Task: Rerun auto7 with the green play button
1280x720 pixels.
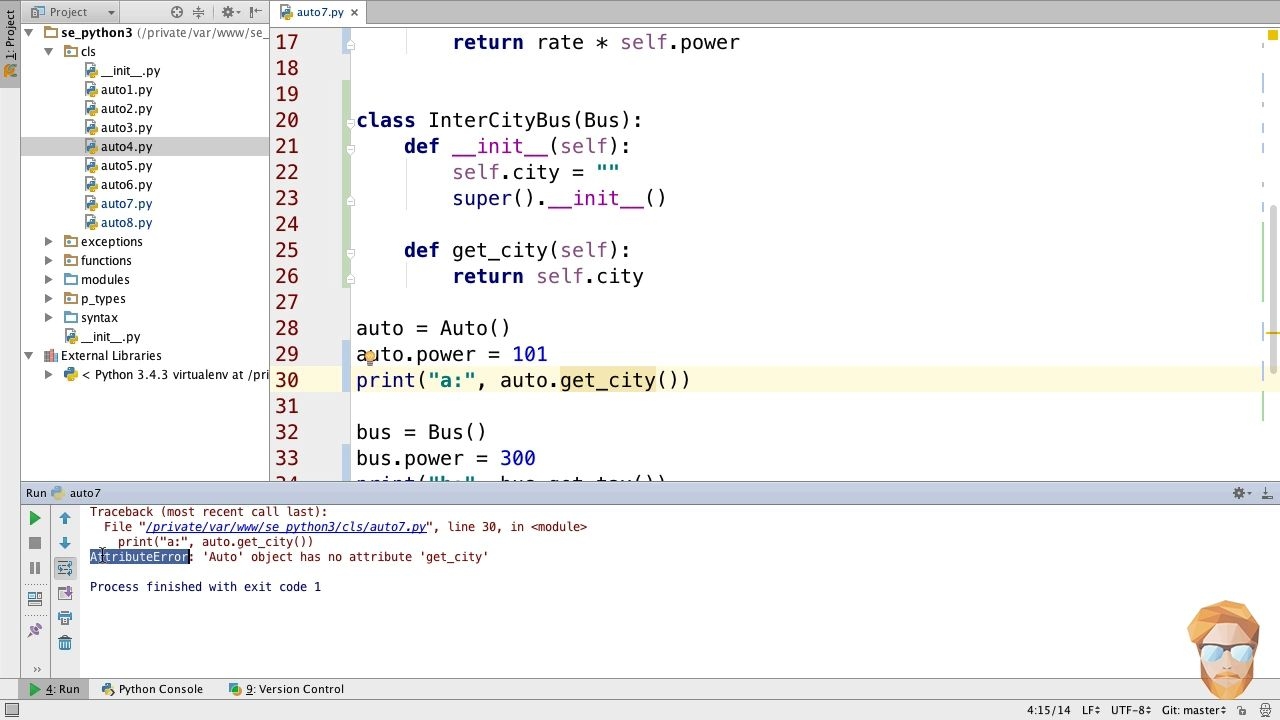Action: tap(35, 518)
